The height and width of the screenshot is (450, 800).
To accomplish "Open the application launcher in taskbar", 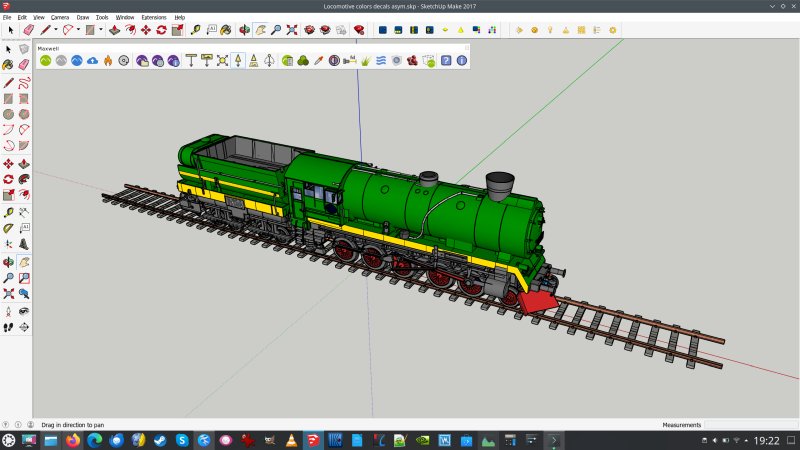I will (8, 440).
